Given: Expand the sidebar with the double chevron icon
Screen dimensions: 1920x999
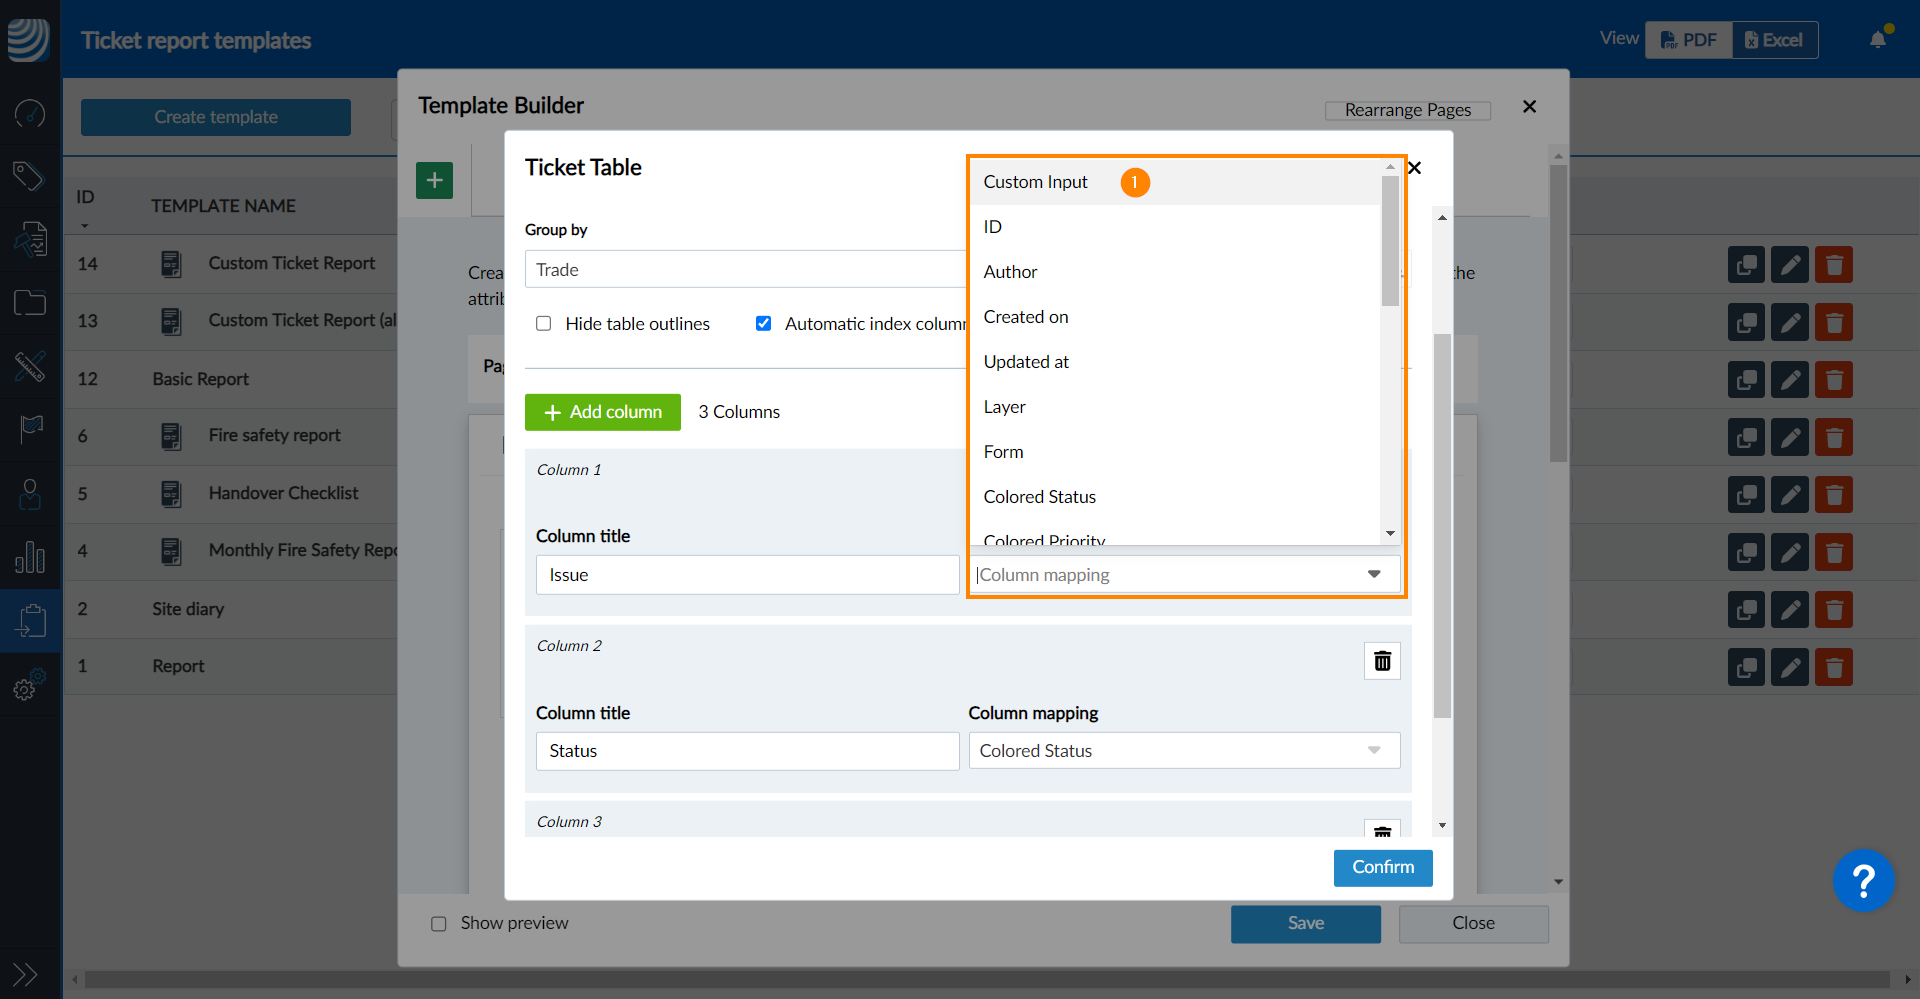Looking at the screenshot, I should click(x=25, y=973).
